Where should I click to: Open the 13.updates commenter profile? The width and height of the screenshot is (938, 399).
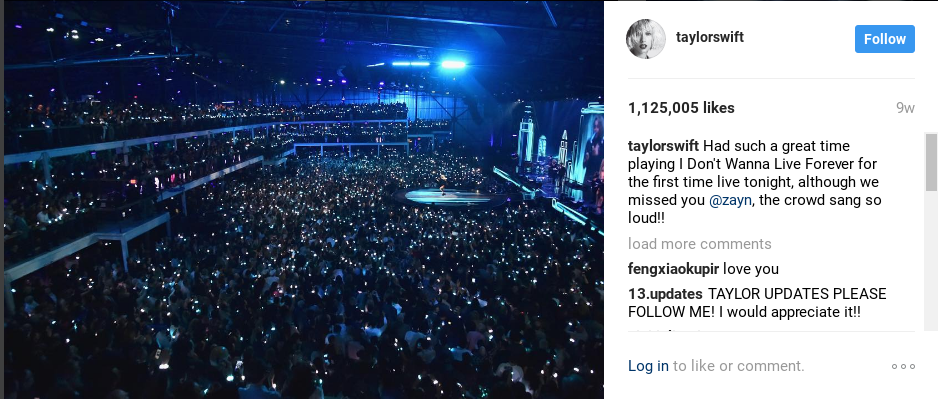[x=665, y=294]
